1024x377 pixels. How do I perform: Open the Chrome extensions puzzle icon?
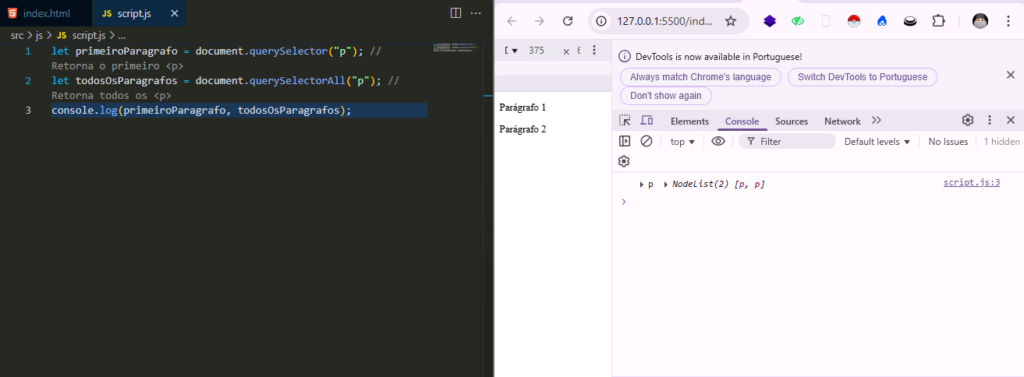pyautogui.click(x=938, y=21)
